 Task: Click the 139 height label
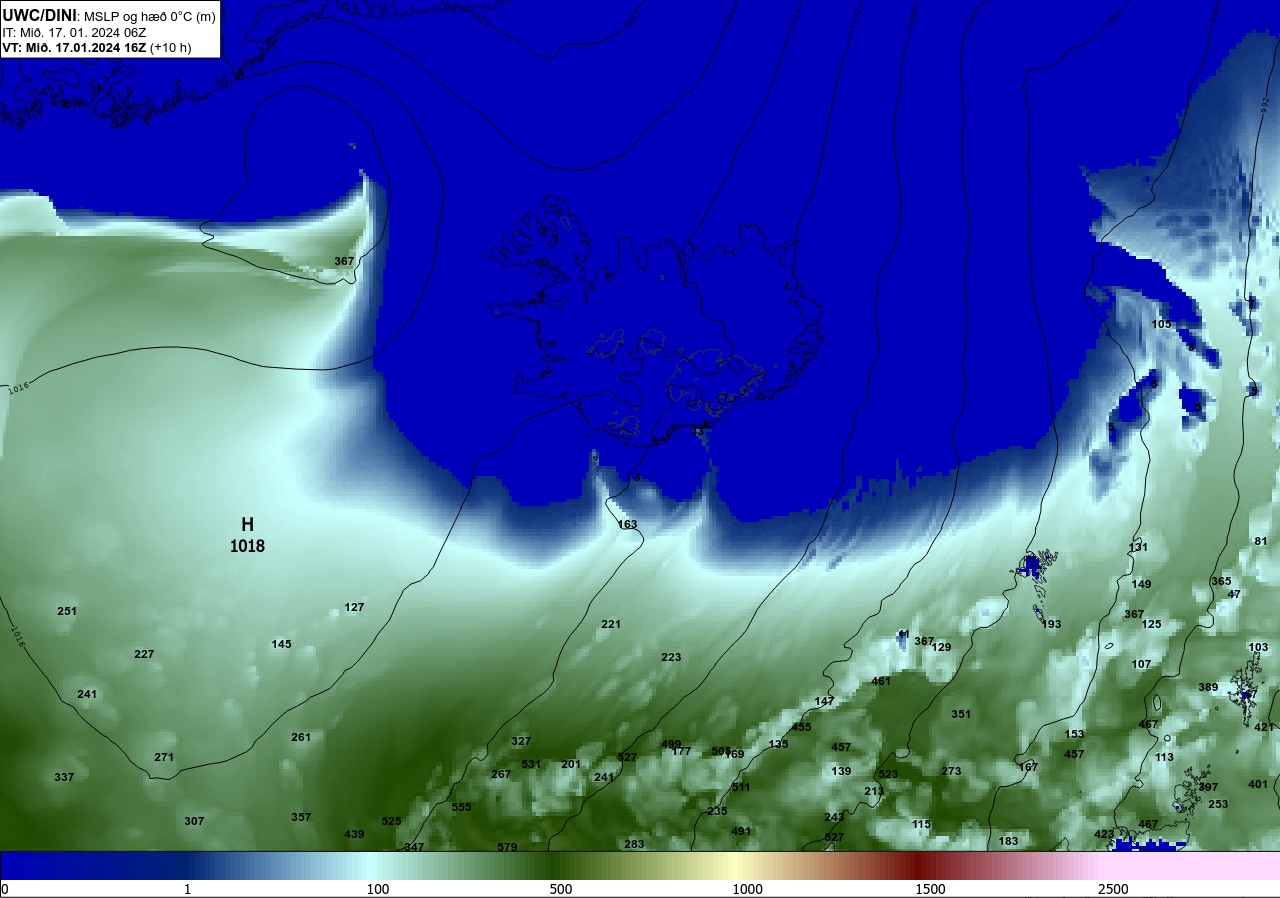(x=841, y=771)
